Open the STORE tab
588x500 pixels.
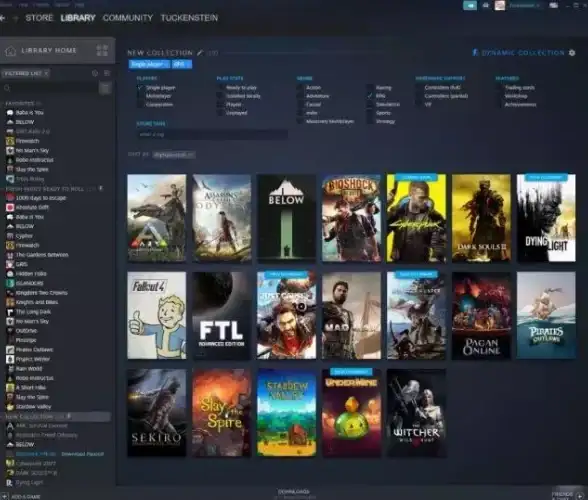click(39, 18)
